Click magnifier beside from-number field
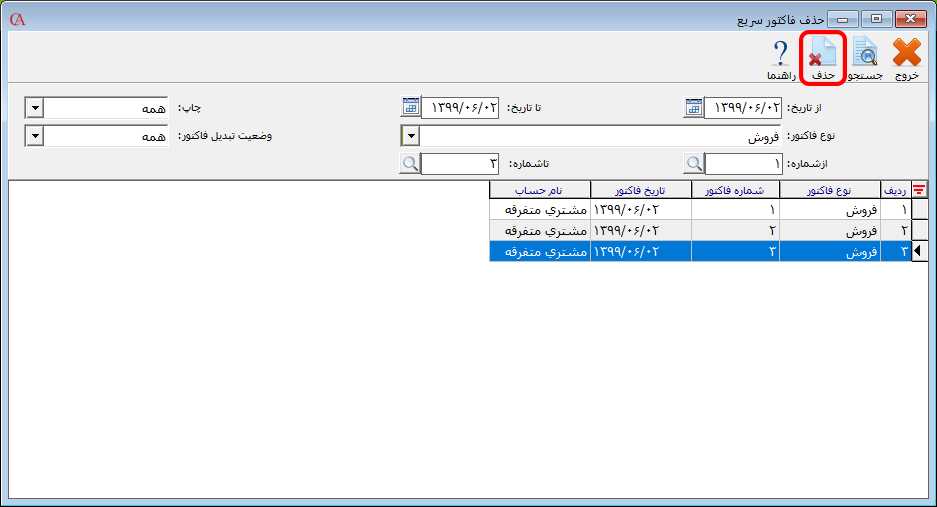Viewport: 937px width, 507px height. tap(693, 164)
